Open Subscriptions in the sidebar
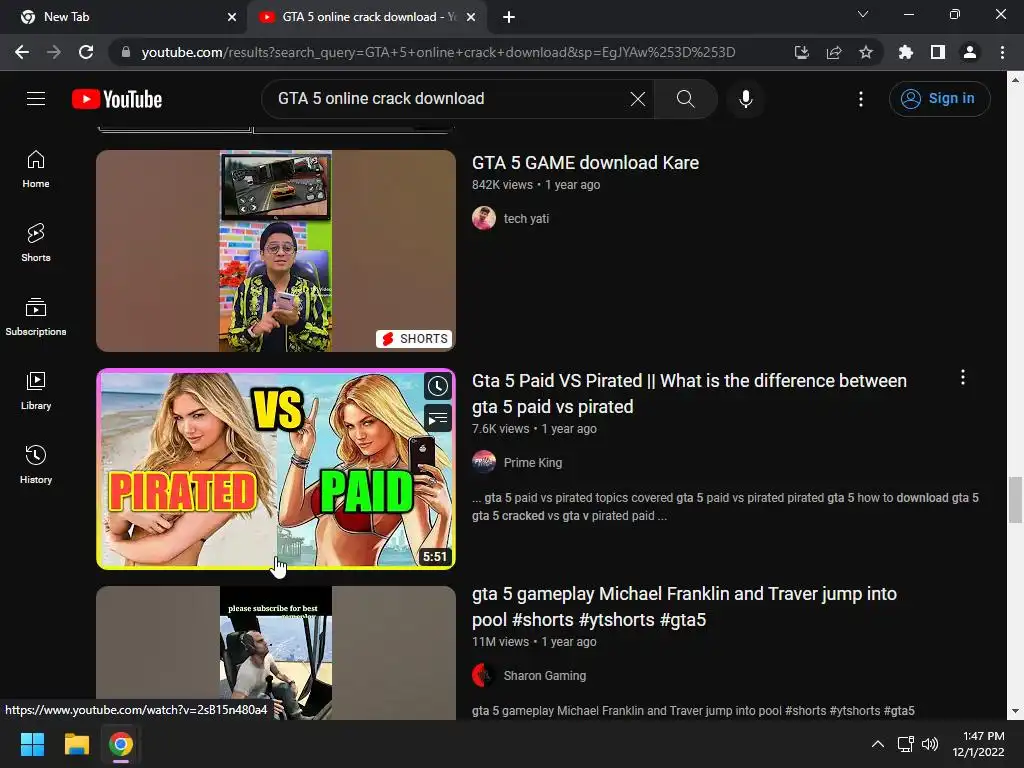 click(36, 317)
